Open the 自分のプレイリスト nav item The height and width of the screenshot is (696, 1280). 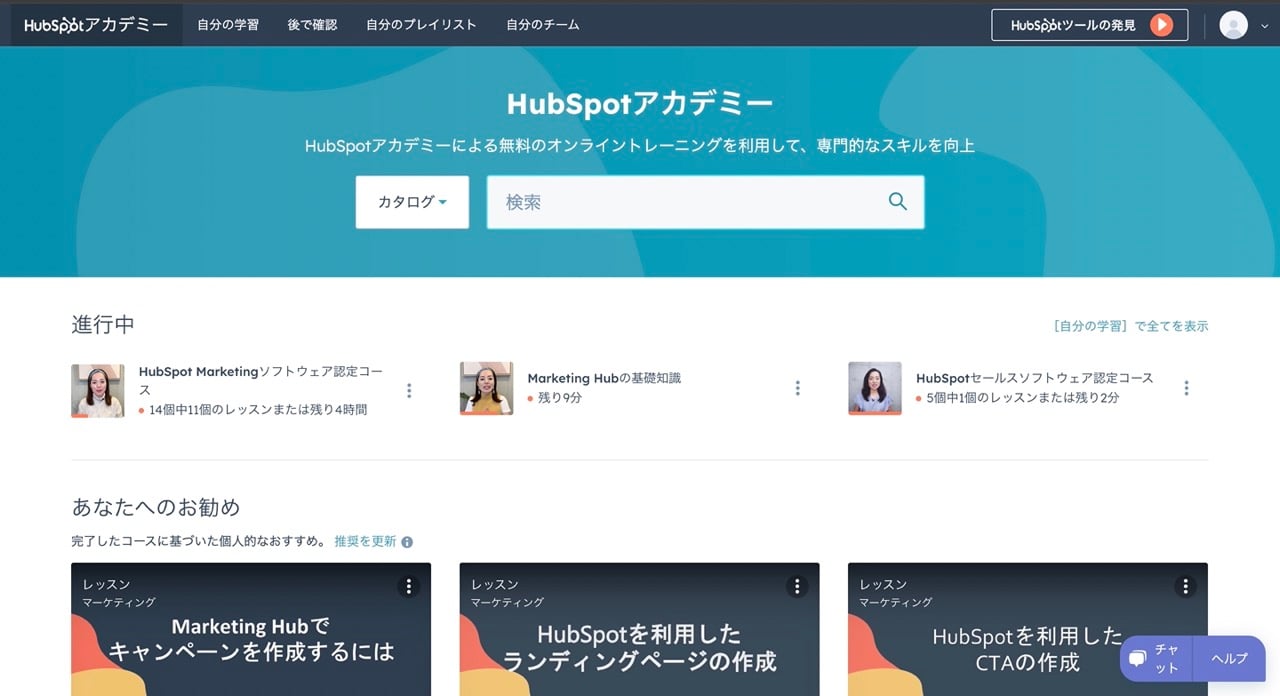(421, 25)
